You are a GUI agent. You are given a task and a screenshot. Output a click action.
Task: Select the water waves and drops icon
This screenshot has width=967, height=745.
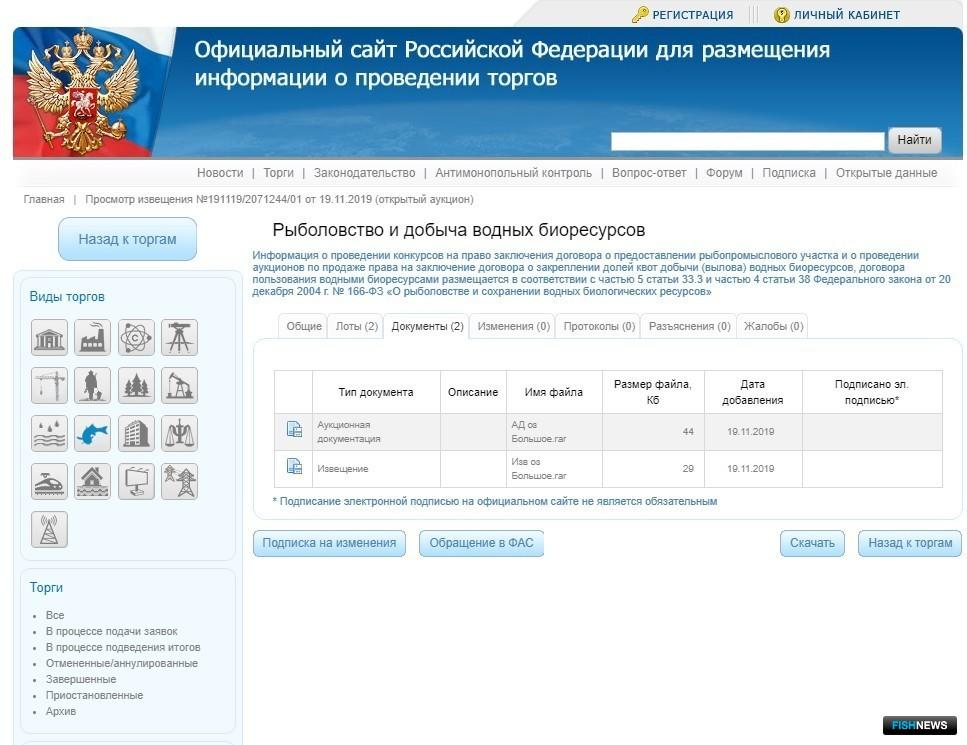pos(49,434)
